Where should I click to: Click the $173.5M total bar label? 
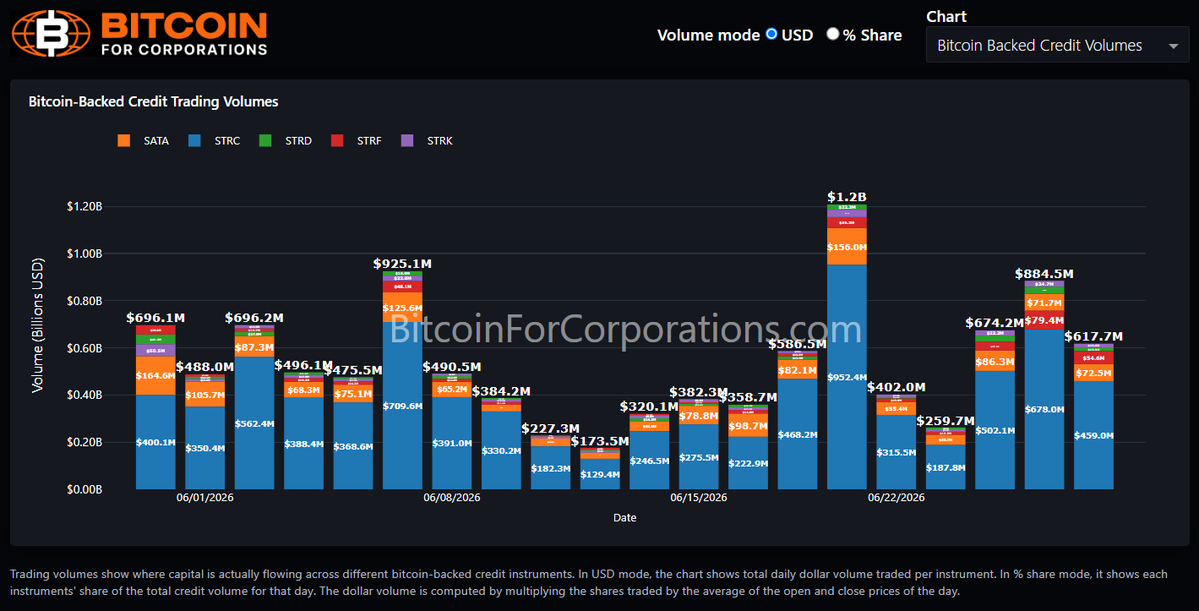pos(600,441)
